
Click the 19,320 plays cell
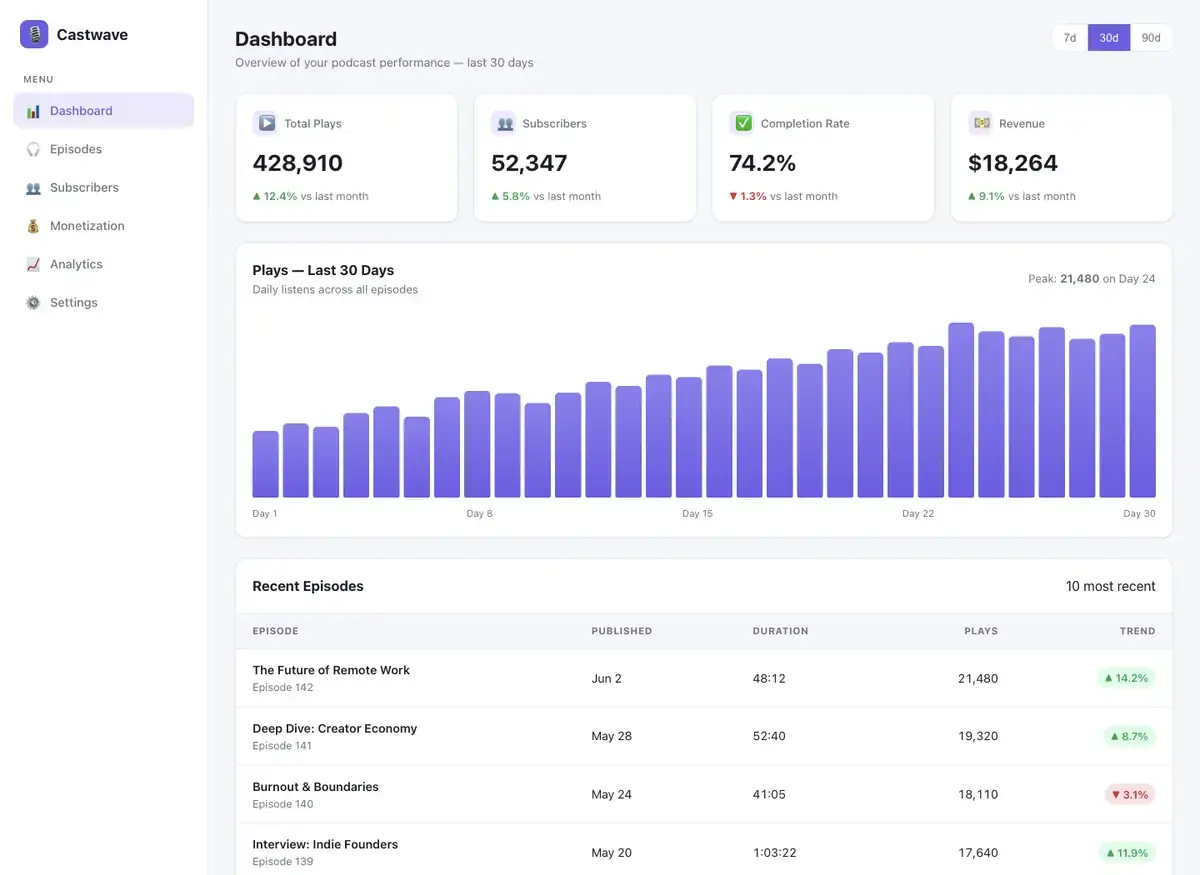click(978, 736)
